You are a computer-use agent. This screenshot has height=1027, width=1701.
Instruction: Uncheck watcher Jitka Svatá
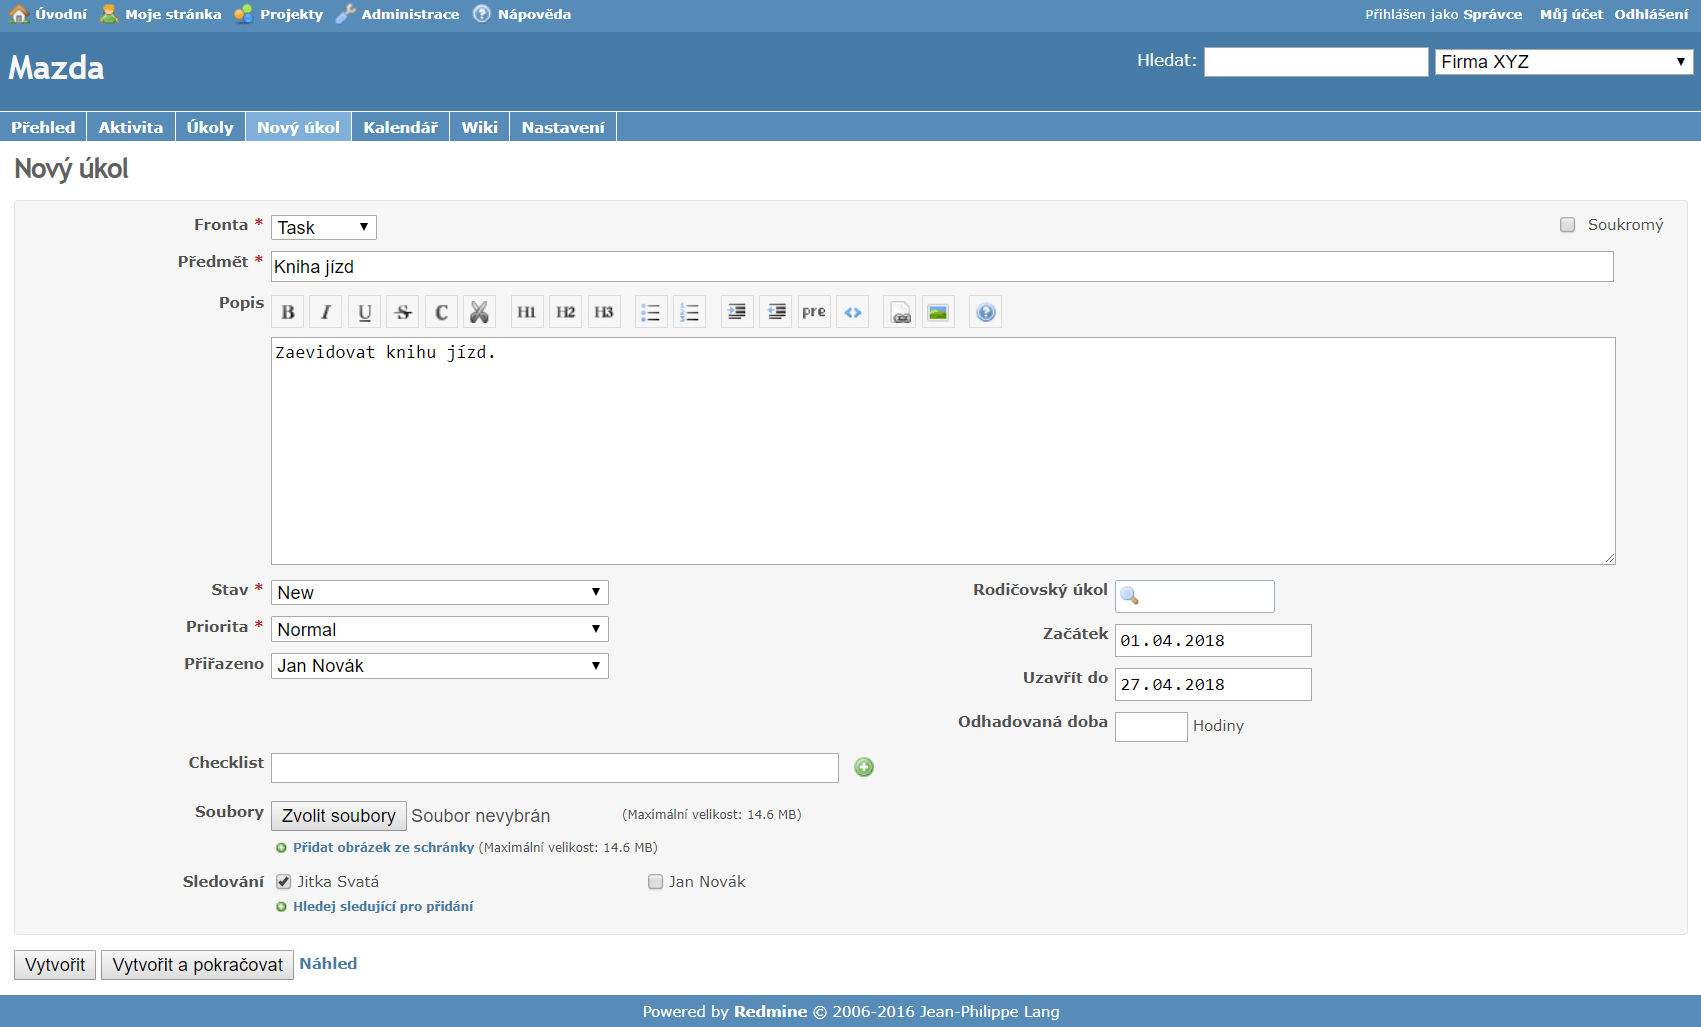point(284,882)
